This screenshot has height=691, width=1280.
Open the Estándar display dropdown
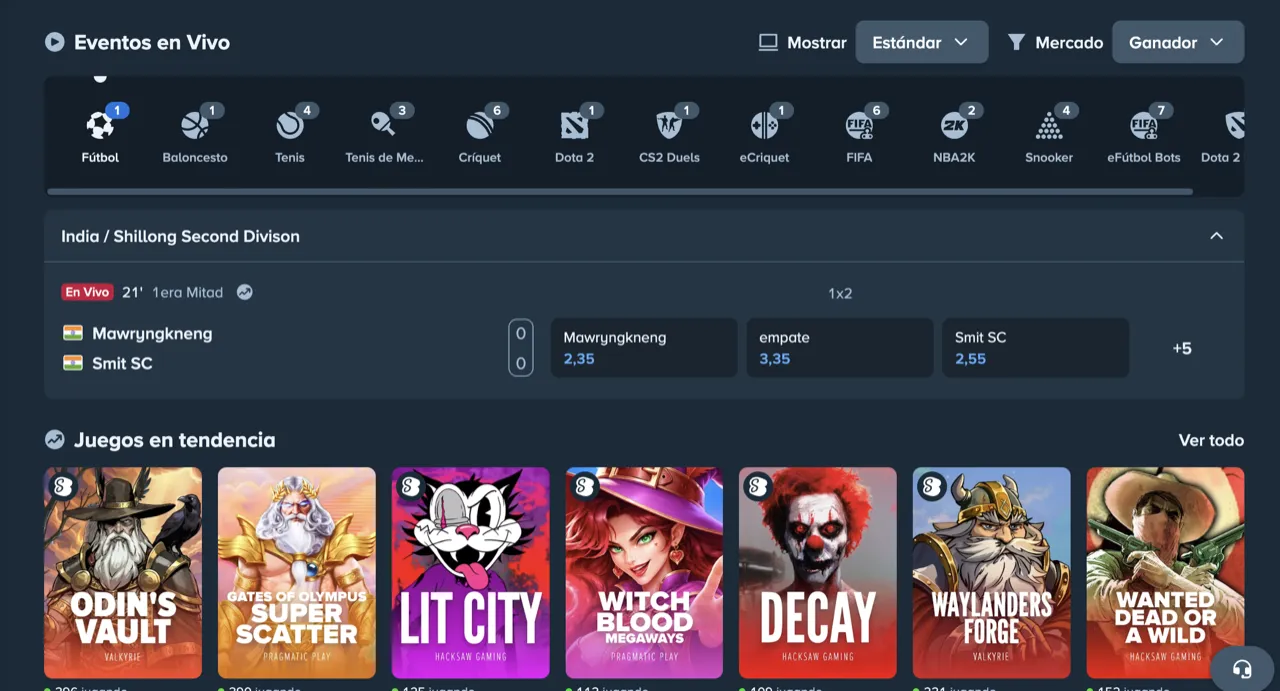click(x=922, y=42)
